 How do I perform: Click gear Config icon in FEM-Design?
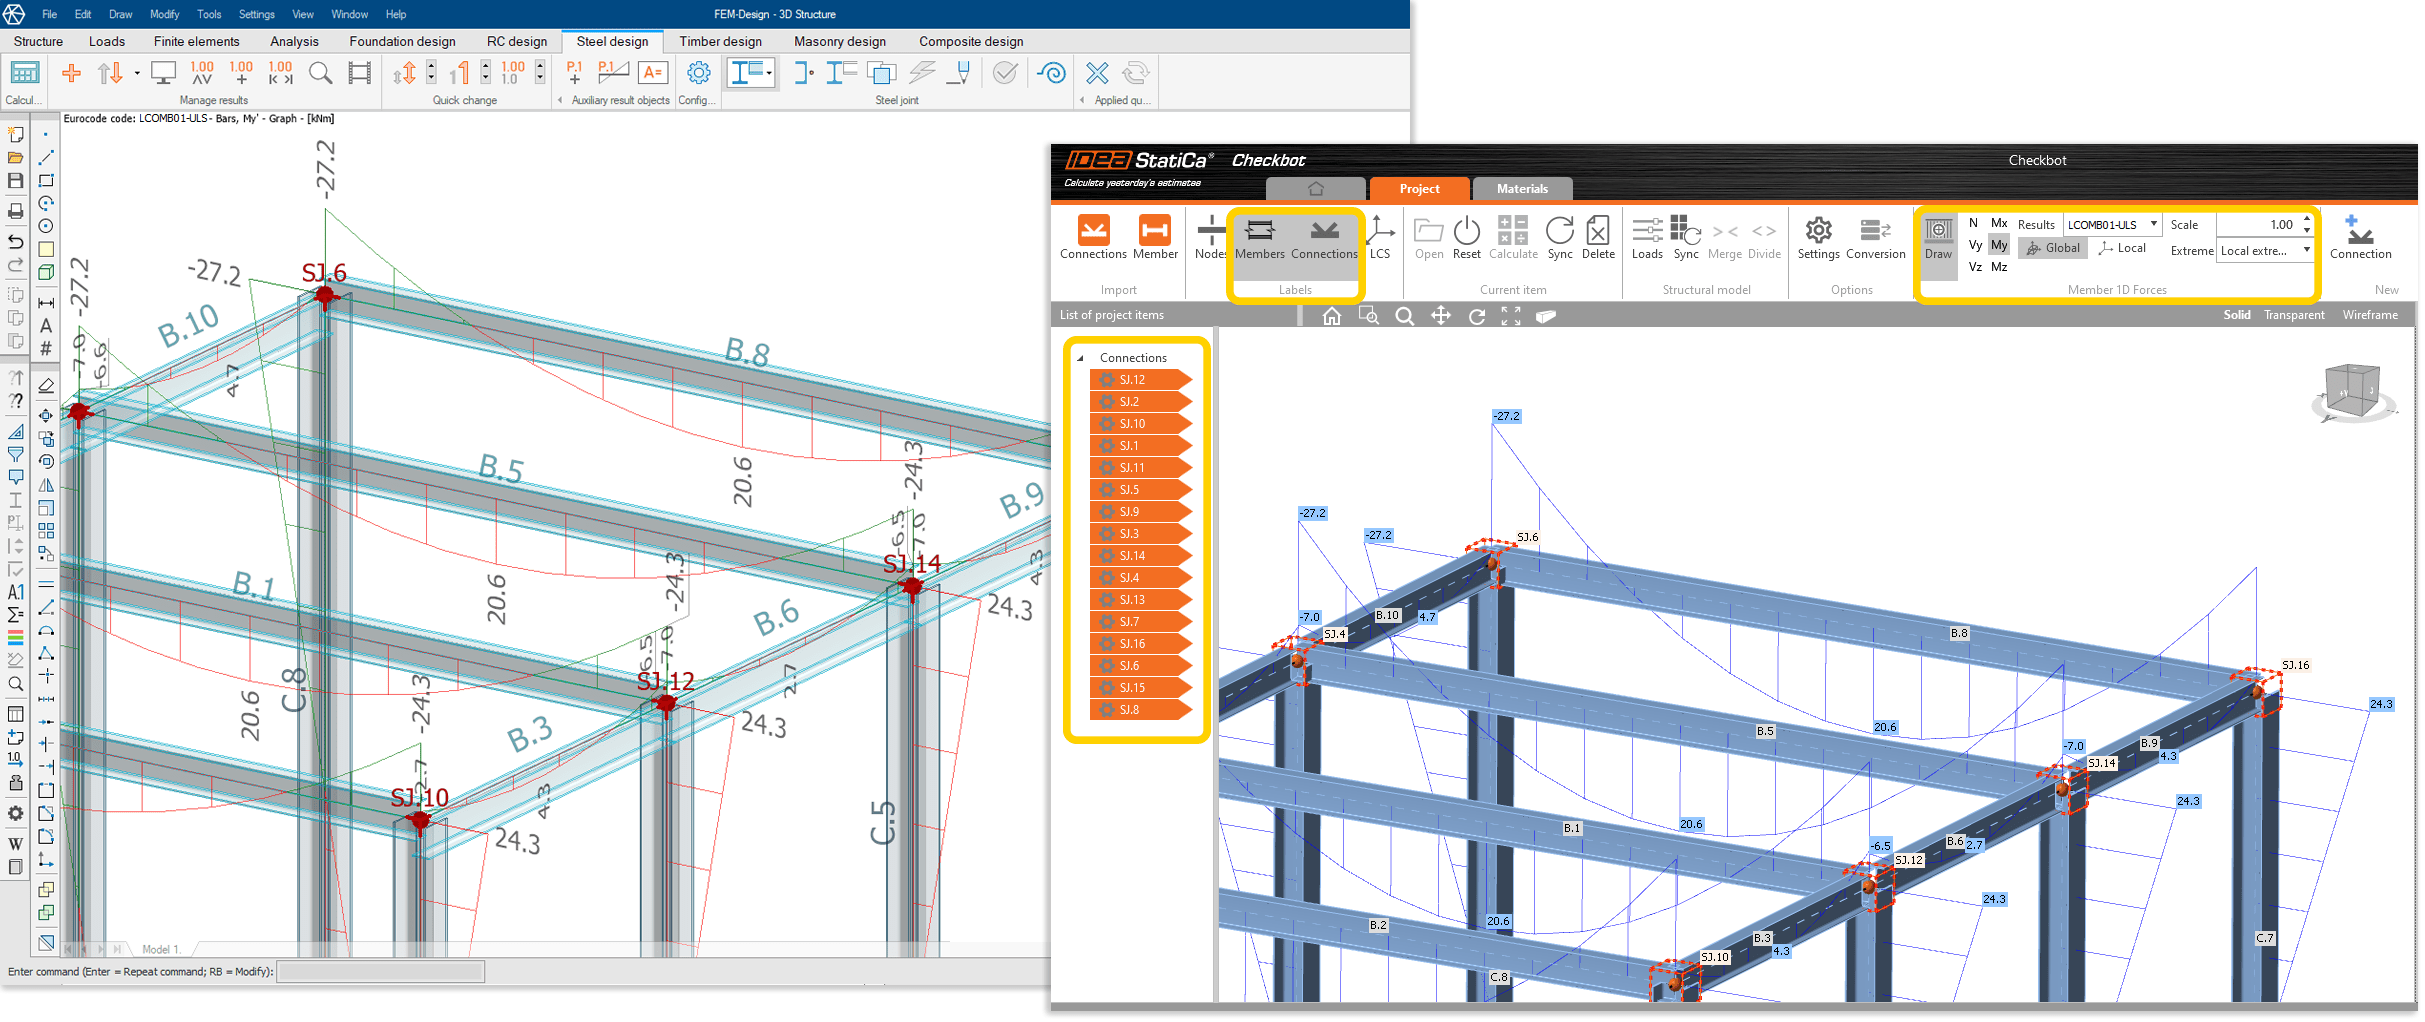(x=699, y=73)
